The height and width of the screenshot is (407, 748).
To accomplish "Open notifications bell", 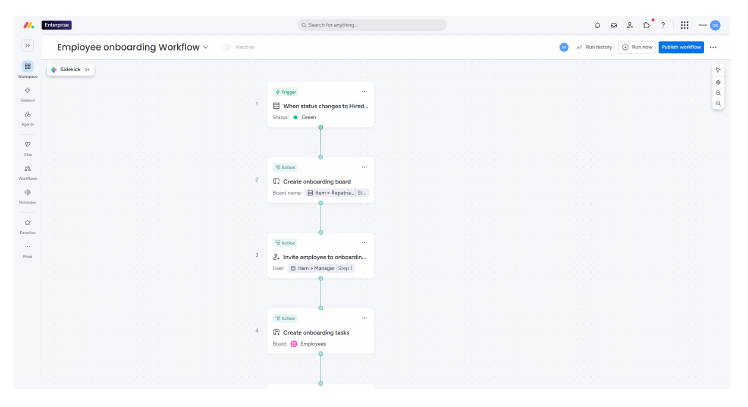I will click(x=597, y=25).
